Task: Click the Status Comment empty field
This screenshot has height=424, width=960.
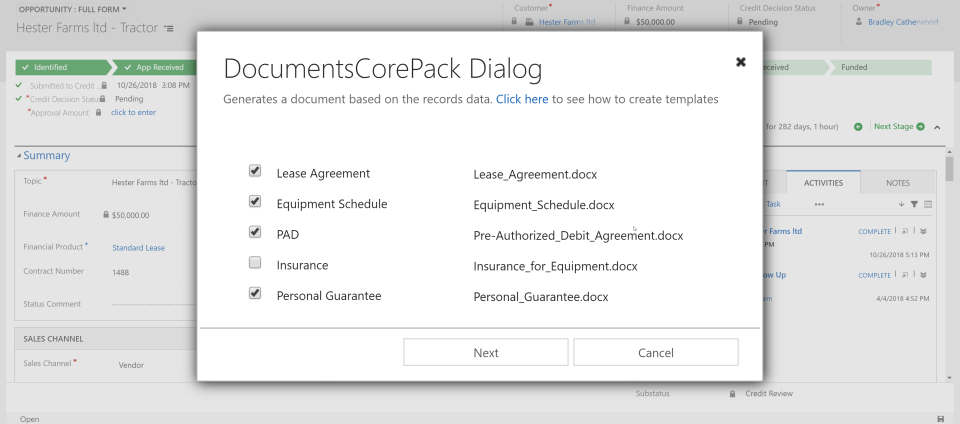Action: tap(154, 304)
